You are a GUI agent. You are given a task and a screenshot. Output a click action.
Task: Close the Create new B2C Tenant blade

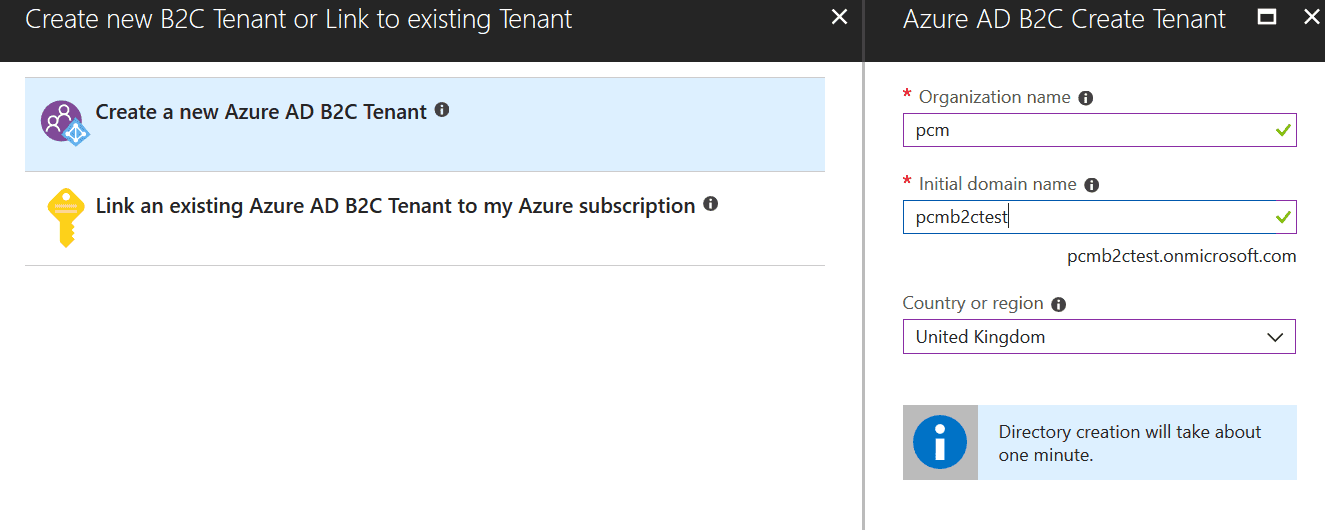840,17
